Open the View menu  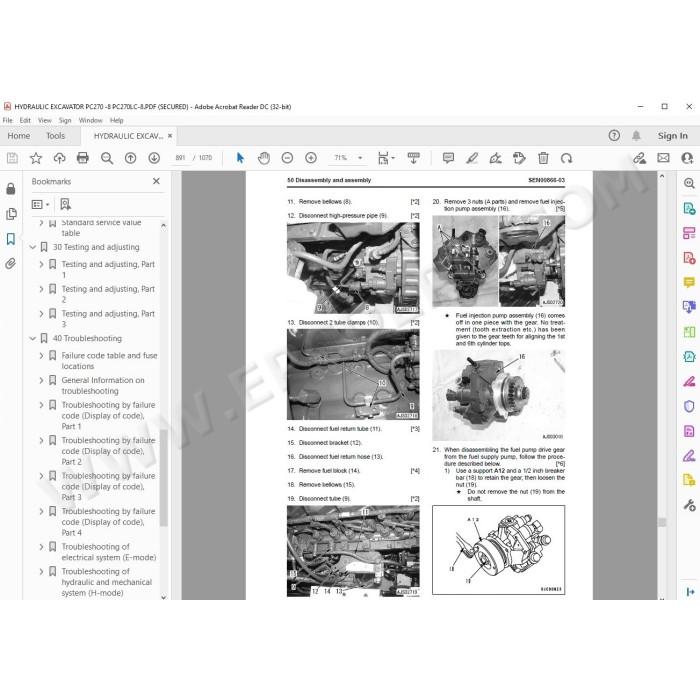45,121
